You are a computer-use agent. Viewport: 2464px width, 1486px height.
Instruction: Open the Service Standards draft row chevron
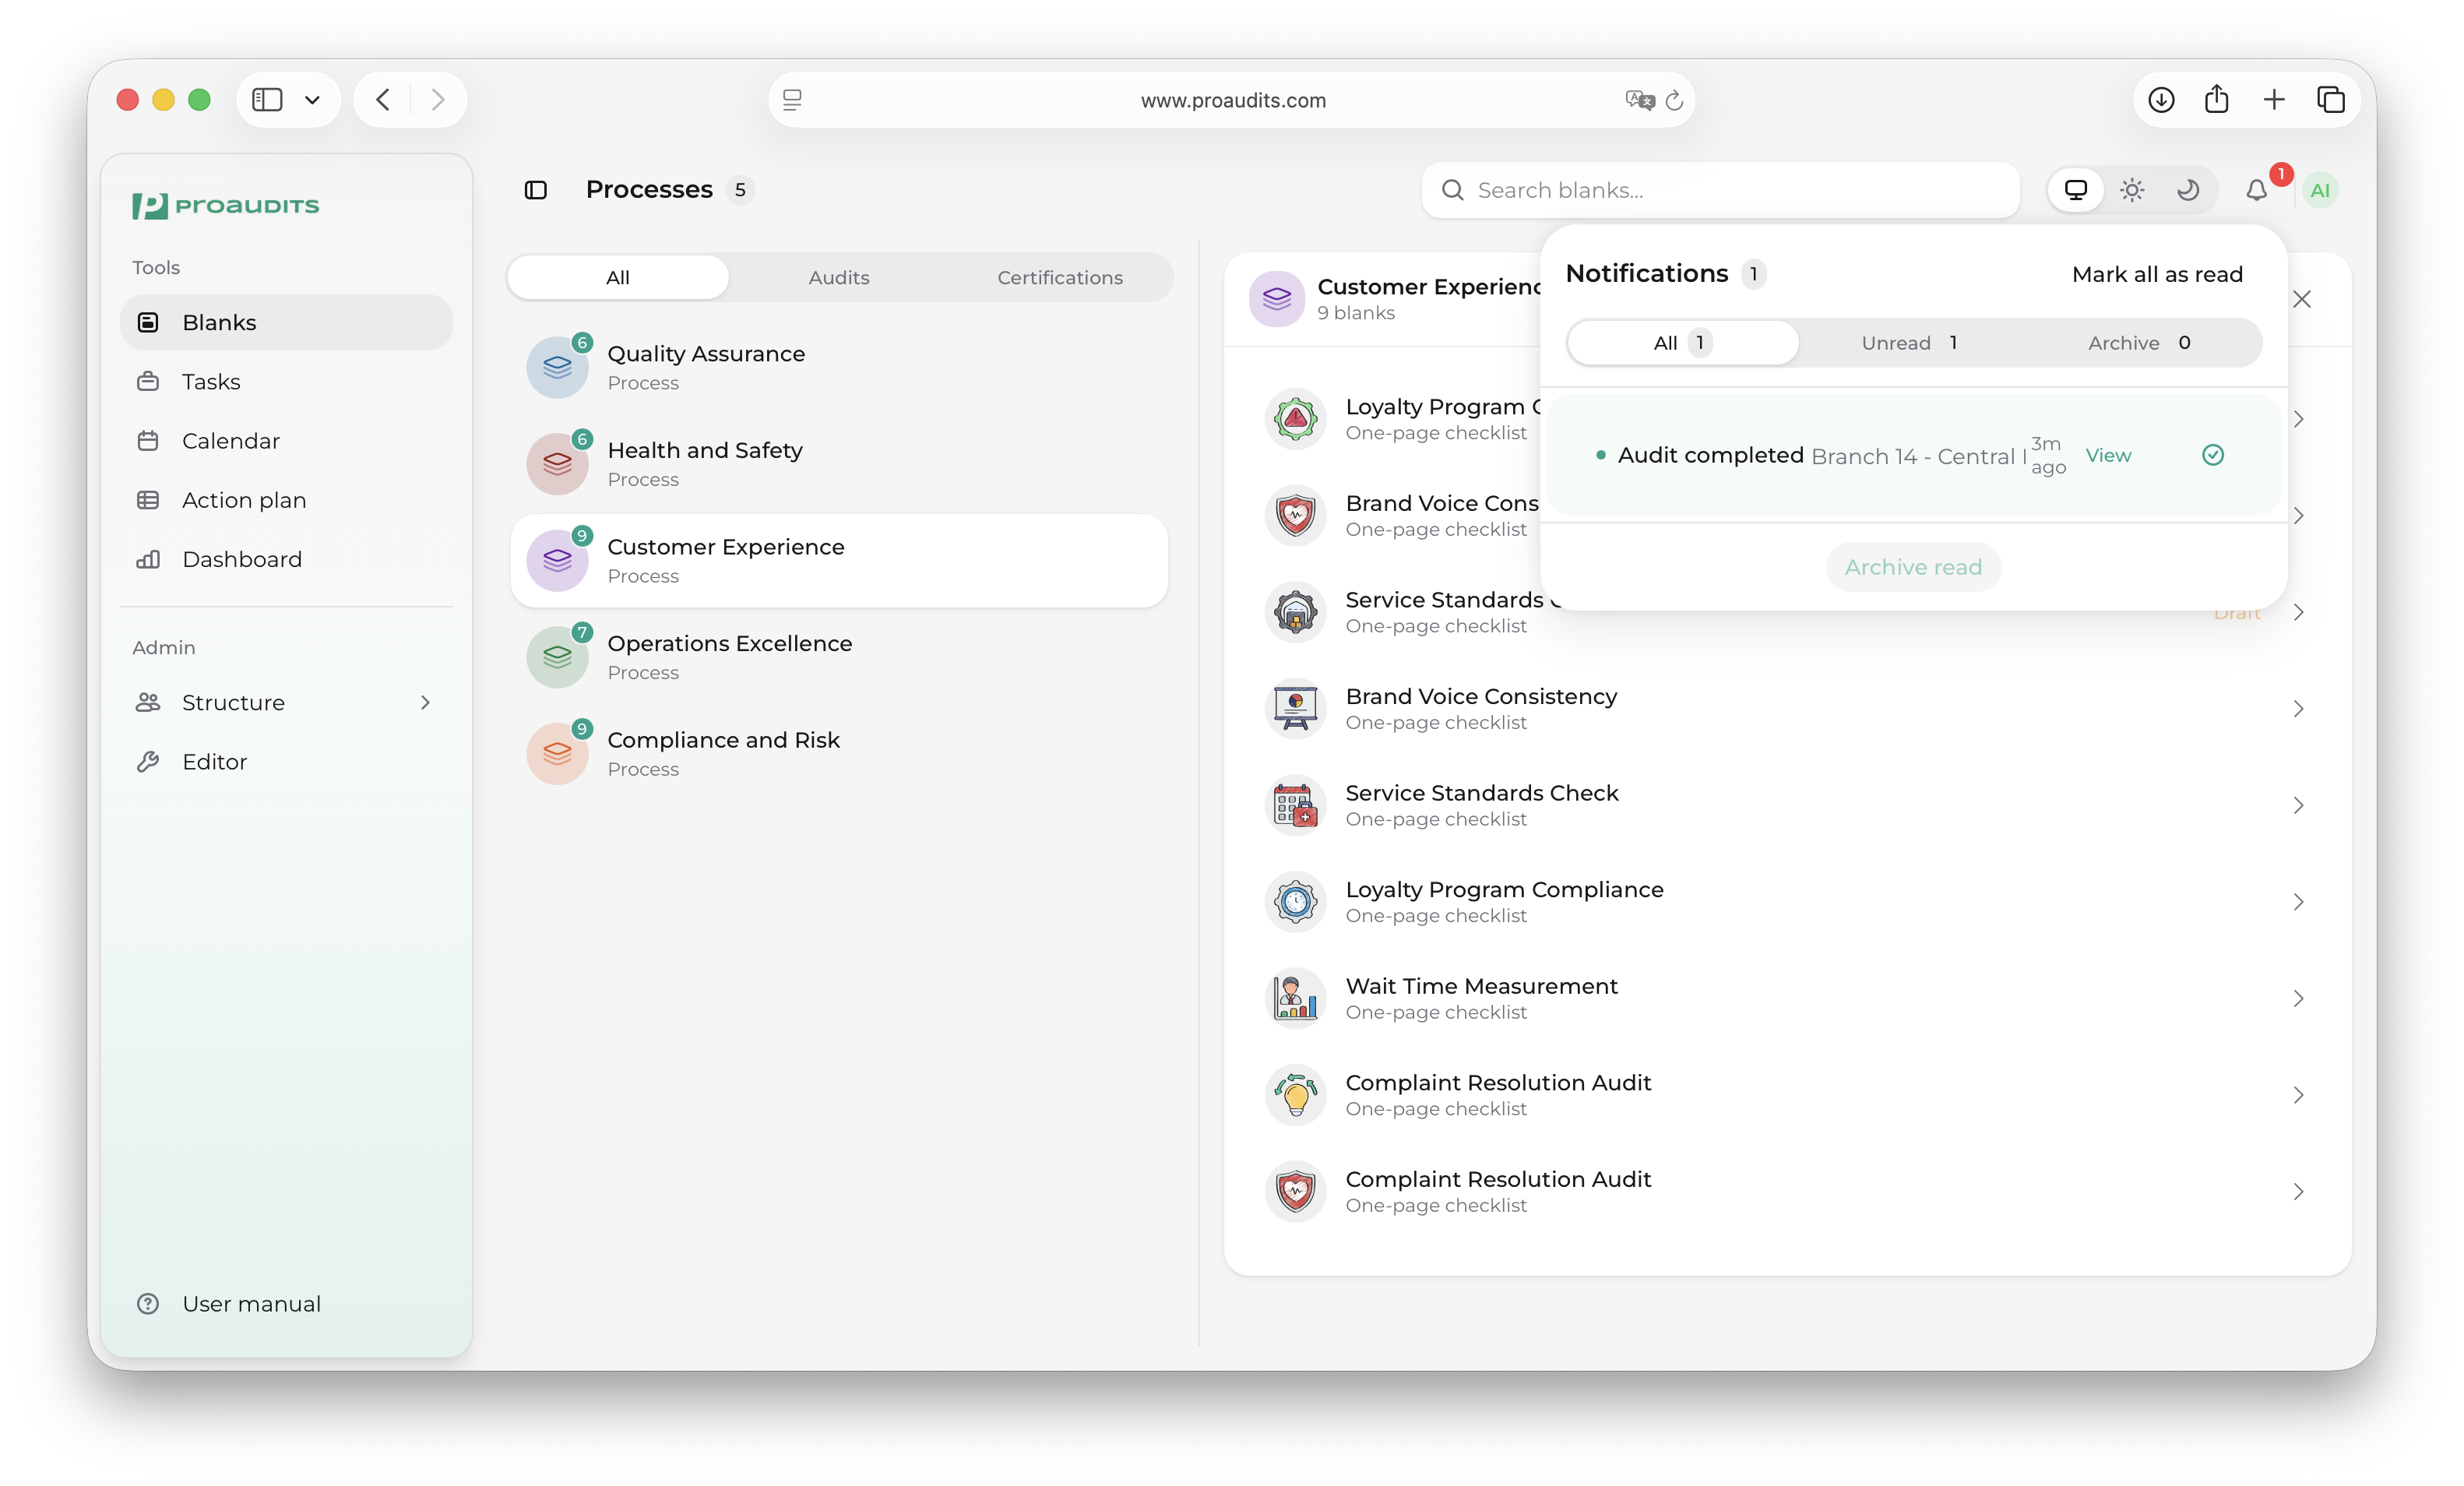click(2298, 612)
